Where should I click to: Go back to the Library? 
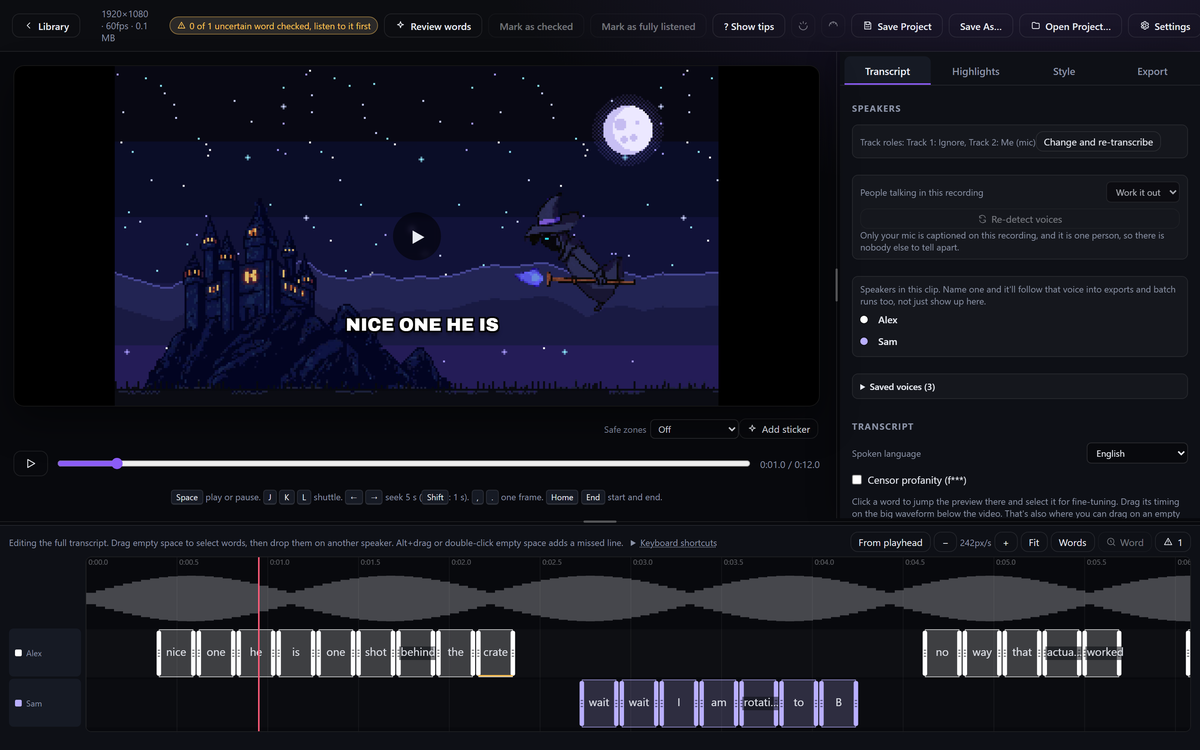click(47, 26)
